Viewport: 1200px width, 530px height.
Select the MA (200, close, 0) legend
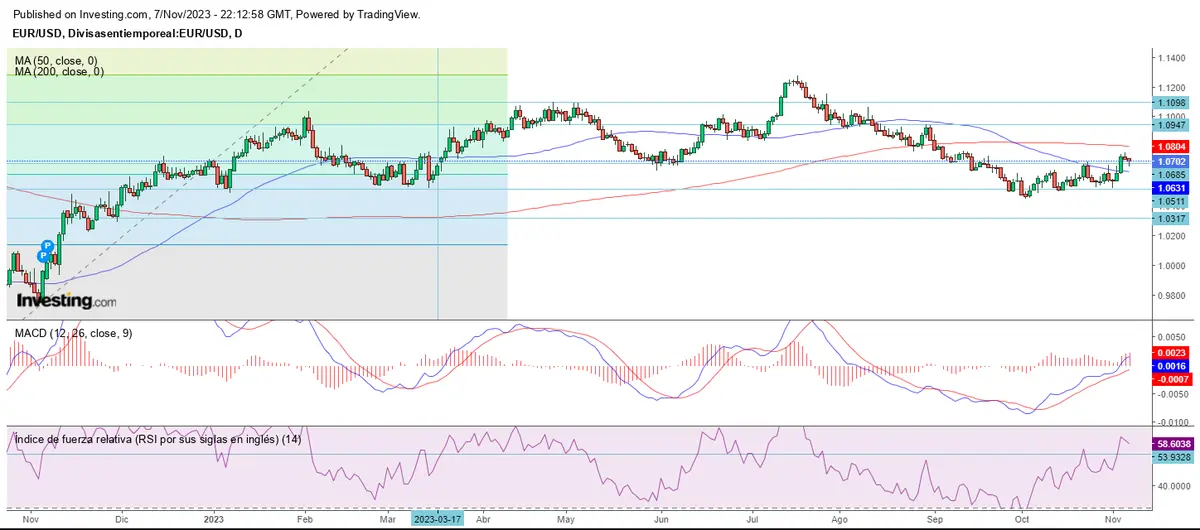[60, 72]
